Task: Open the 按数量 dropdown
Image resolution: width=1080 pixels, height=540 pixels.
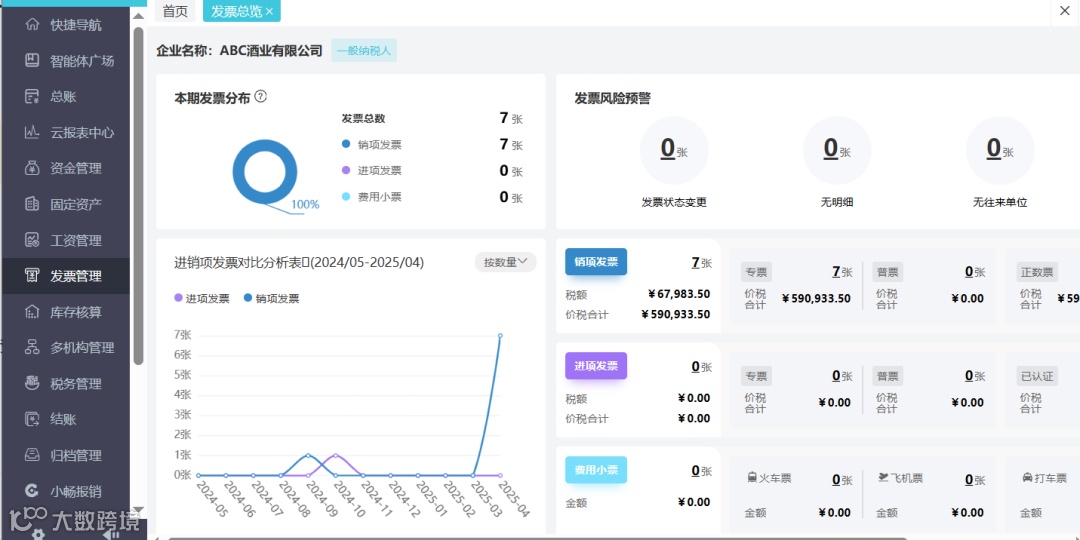Action: 506,262
